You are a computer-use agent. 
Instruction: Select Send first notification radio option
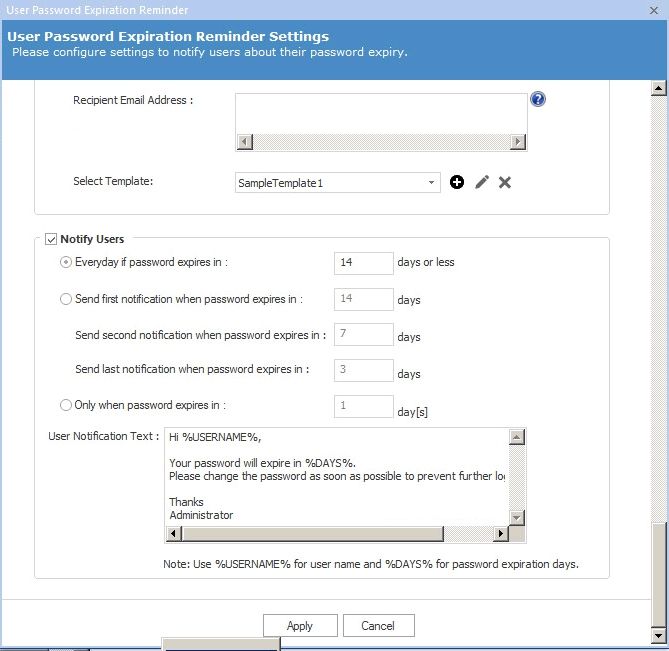[66, 299]
